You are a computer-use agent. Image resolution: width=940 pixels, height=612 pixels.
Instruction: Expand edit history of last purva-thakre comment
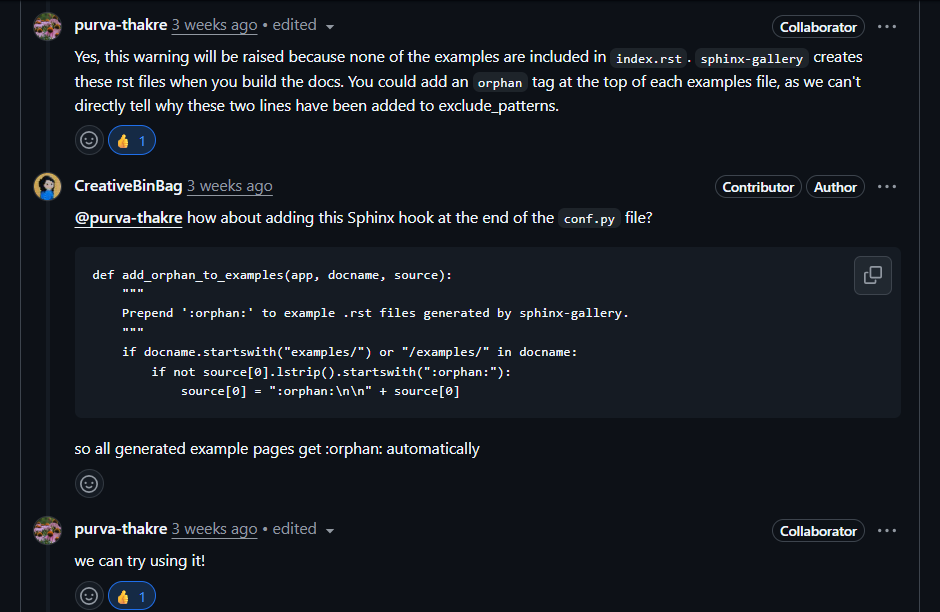click(303, 529)
